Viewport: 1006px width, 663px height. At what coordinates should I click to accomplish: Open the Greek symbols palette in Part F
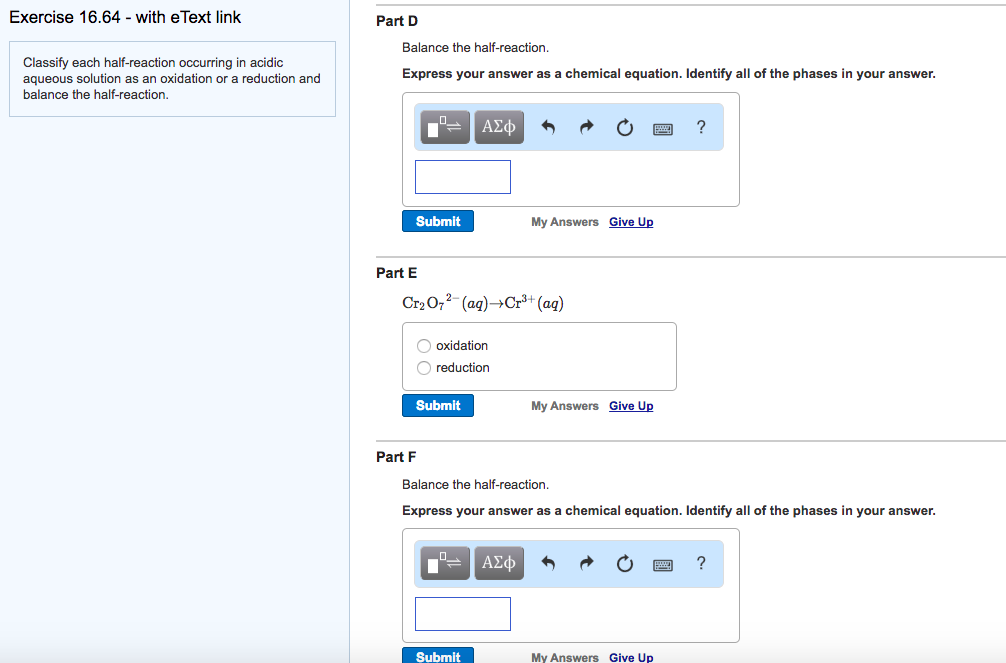pos(498,563)
